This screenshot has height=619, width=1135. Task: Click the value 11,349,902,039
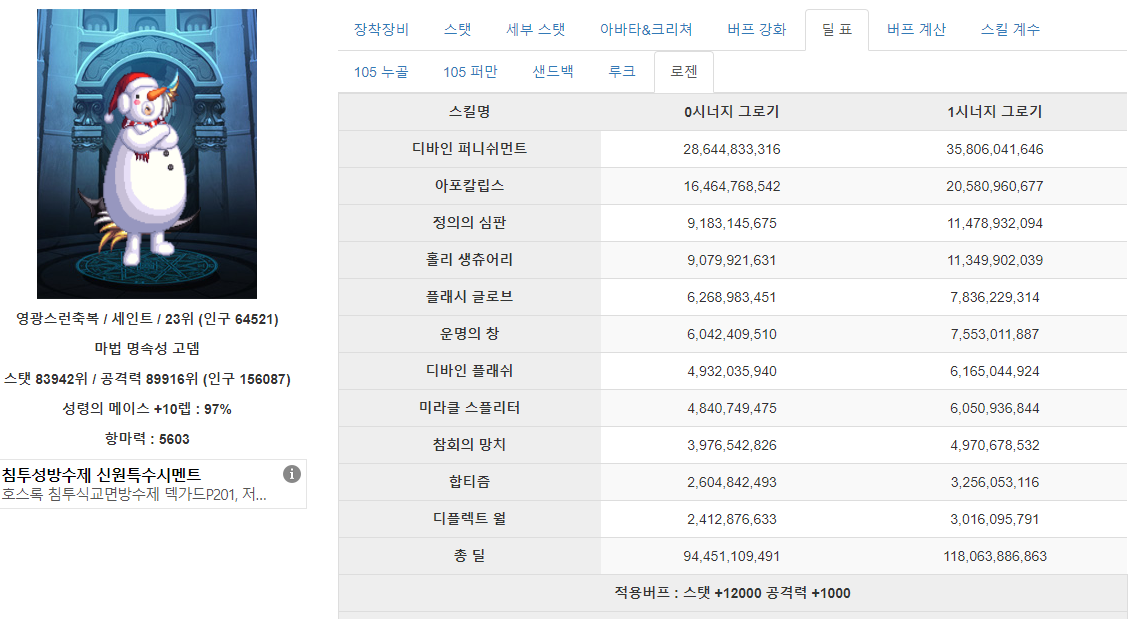pos(995,260)
